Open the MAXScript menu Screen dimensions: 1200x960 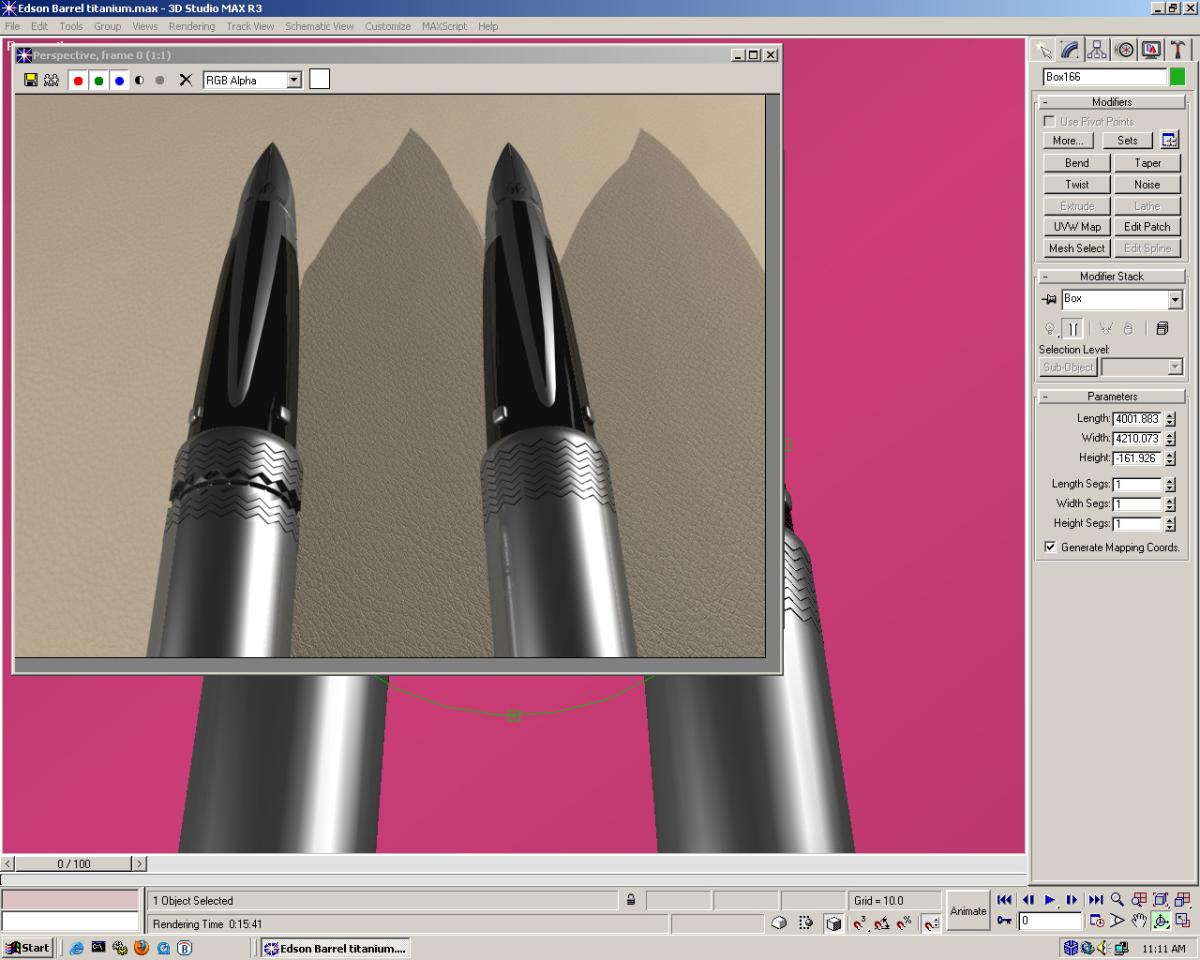(x=444, y=26)
